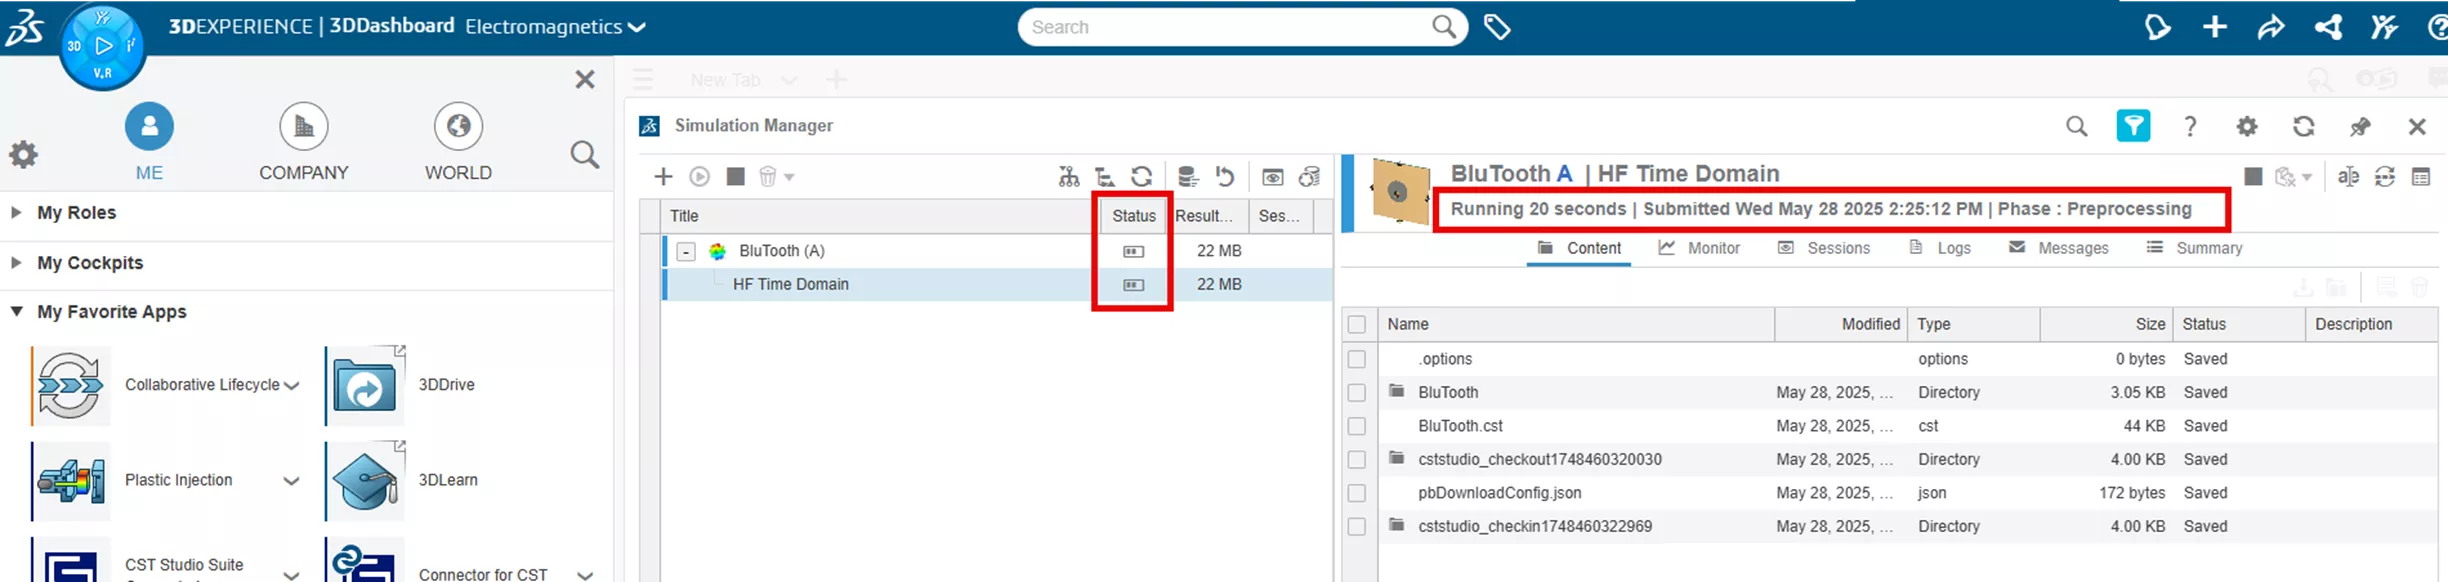Click the 3DEXPERIENCE compass icon

pos(103,46)
